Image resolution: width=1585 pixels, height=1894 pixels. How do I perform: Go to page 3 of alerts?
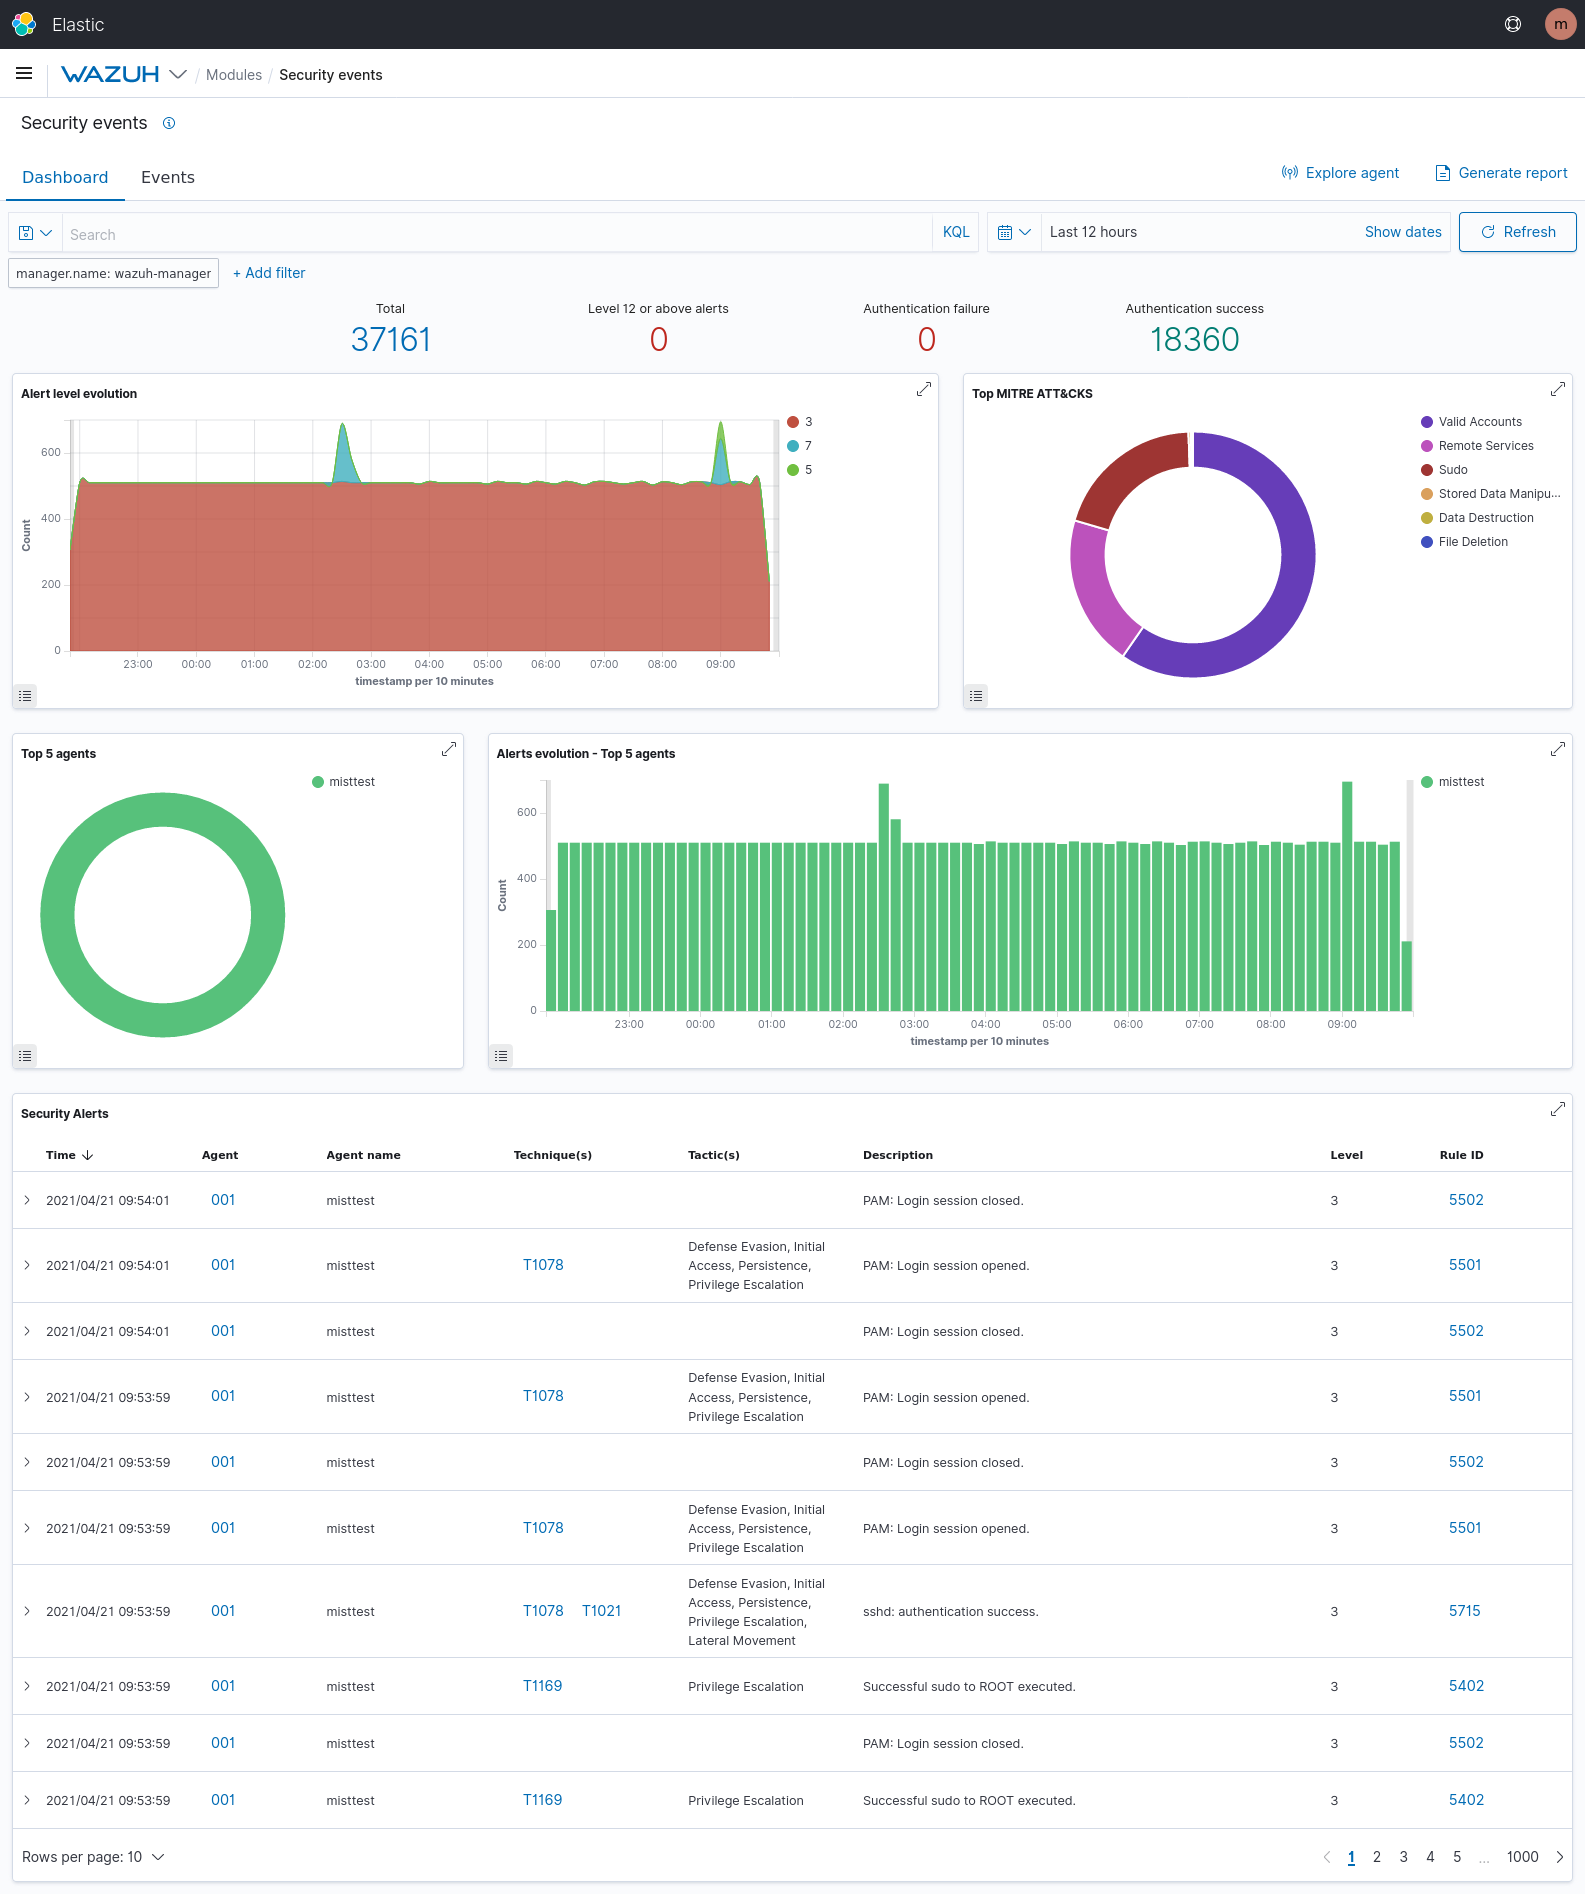point(1404,1857)
